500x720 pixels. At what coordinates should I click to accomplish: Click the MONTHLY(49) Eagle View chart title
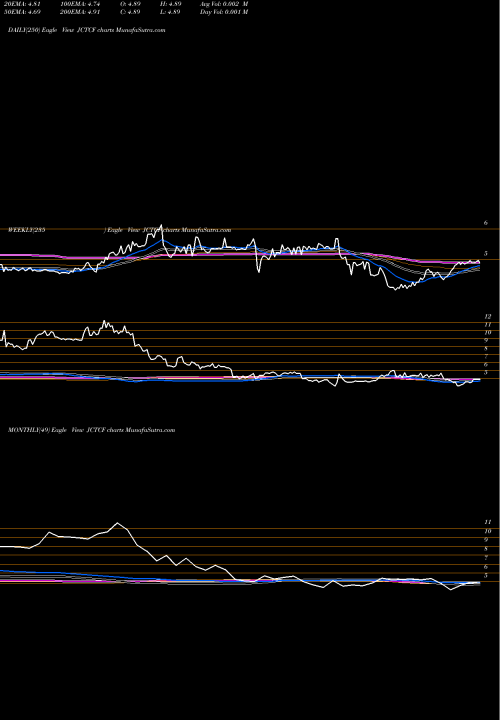click(92, 430)
